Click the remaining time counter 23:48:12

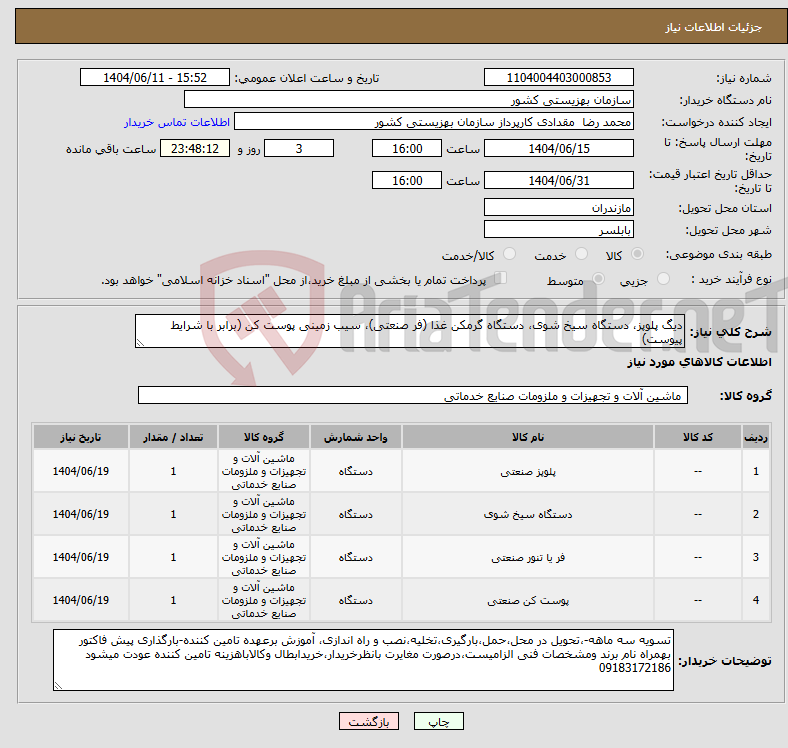click(195, 148)
